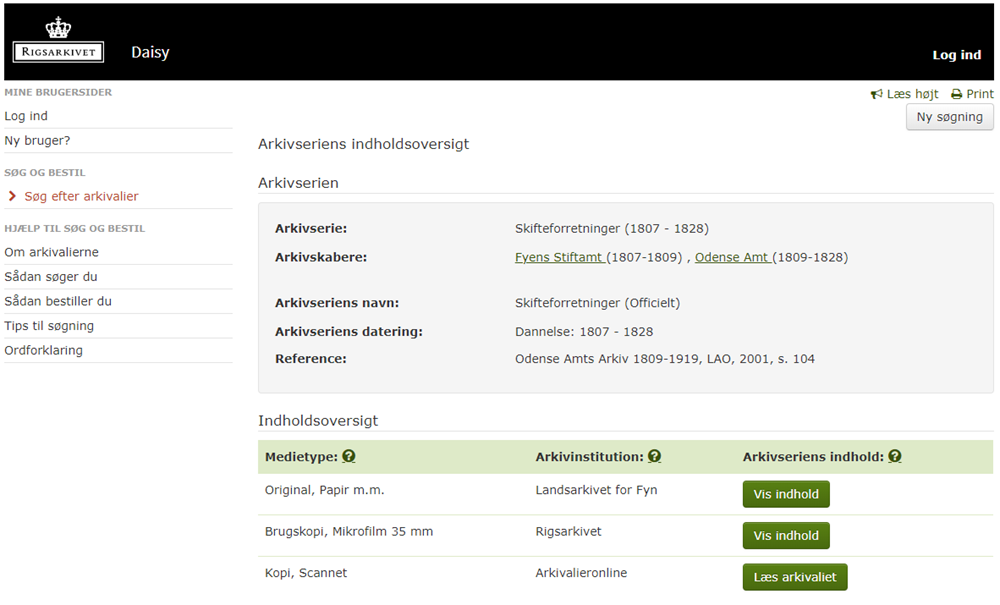Open Sådan bestiller du help page
1000x605 pixels.
click(58, 301)
